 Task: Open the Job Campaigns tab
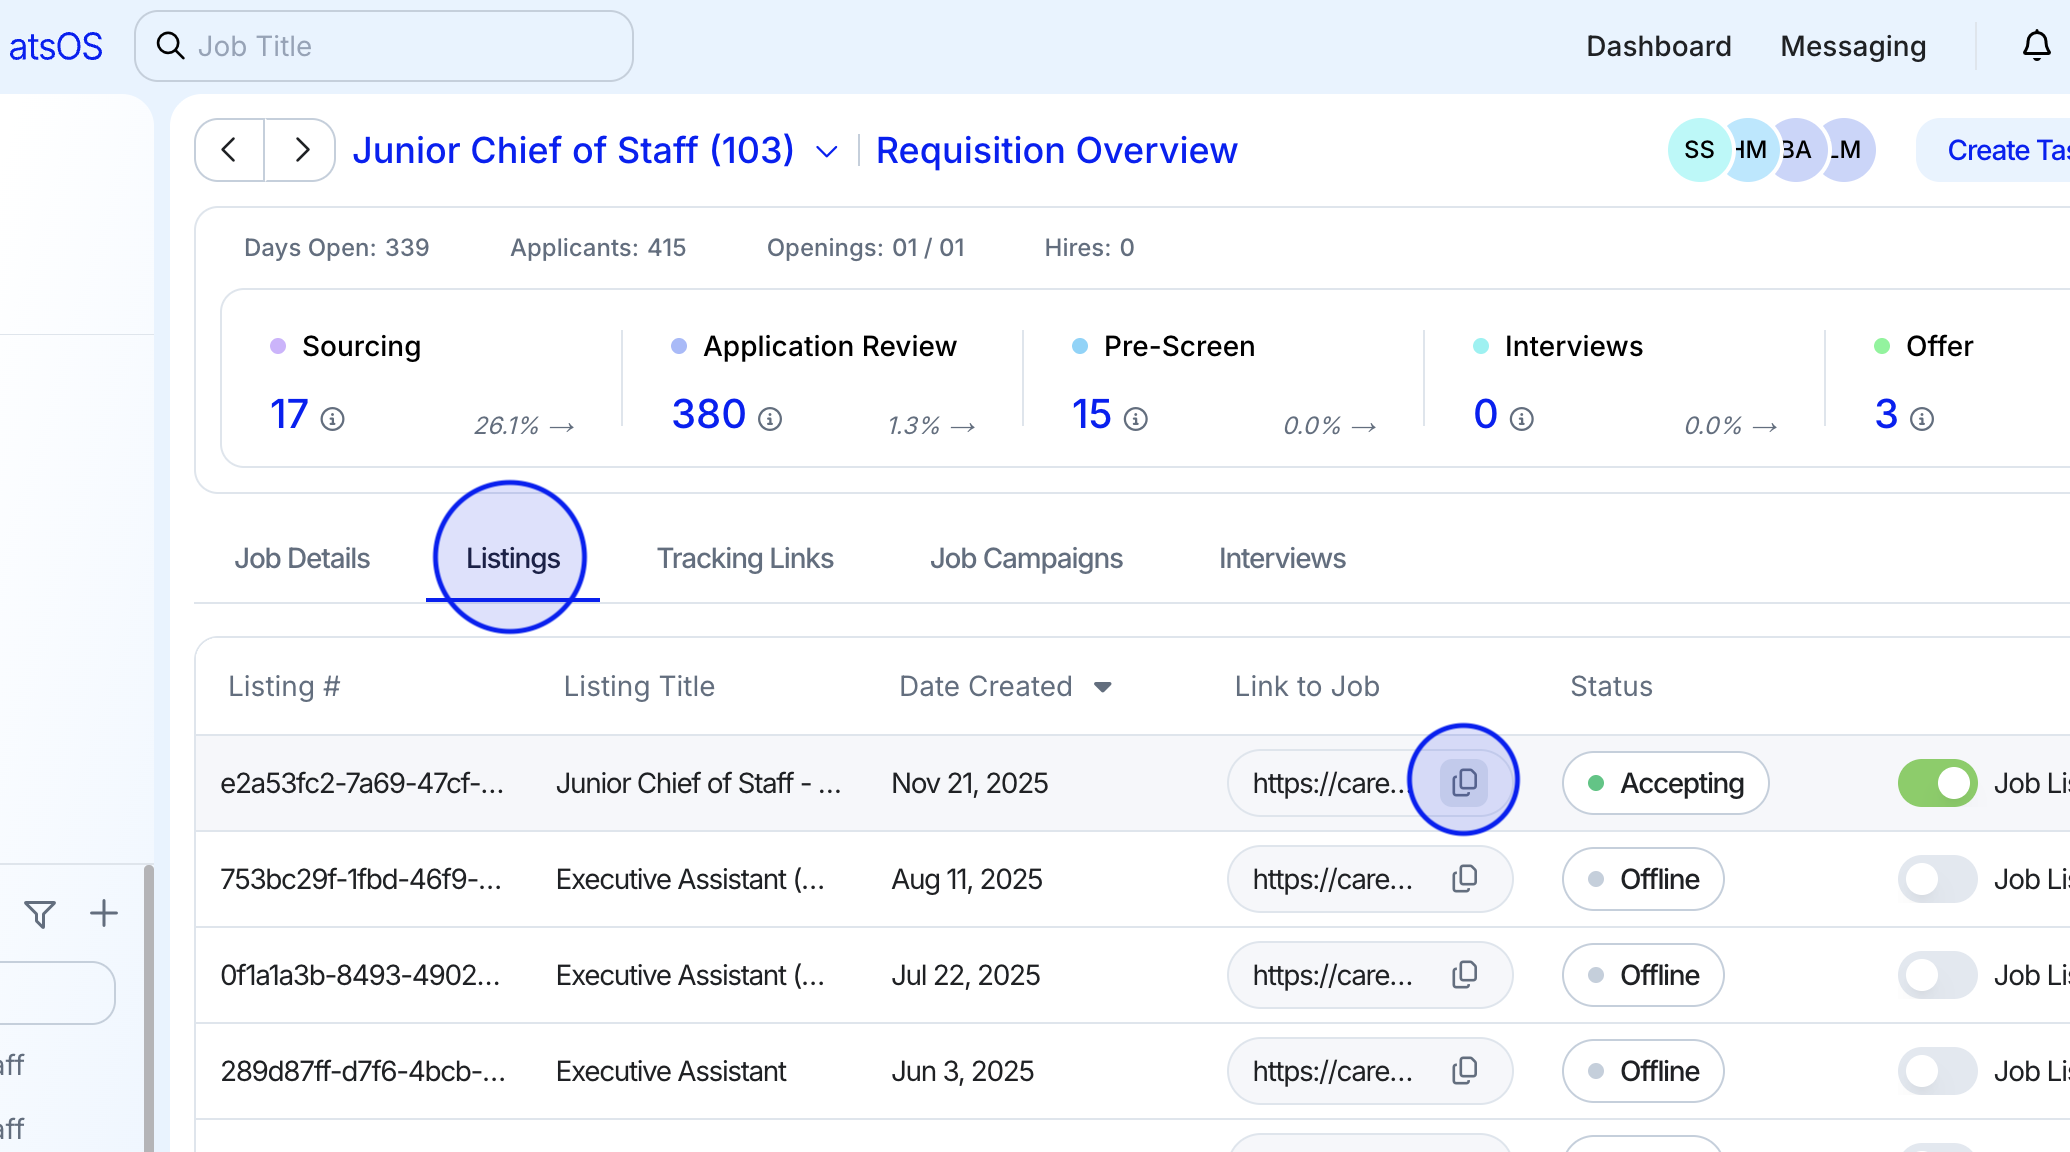pyautogui.click(x=1026, y=558)
